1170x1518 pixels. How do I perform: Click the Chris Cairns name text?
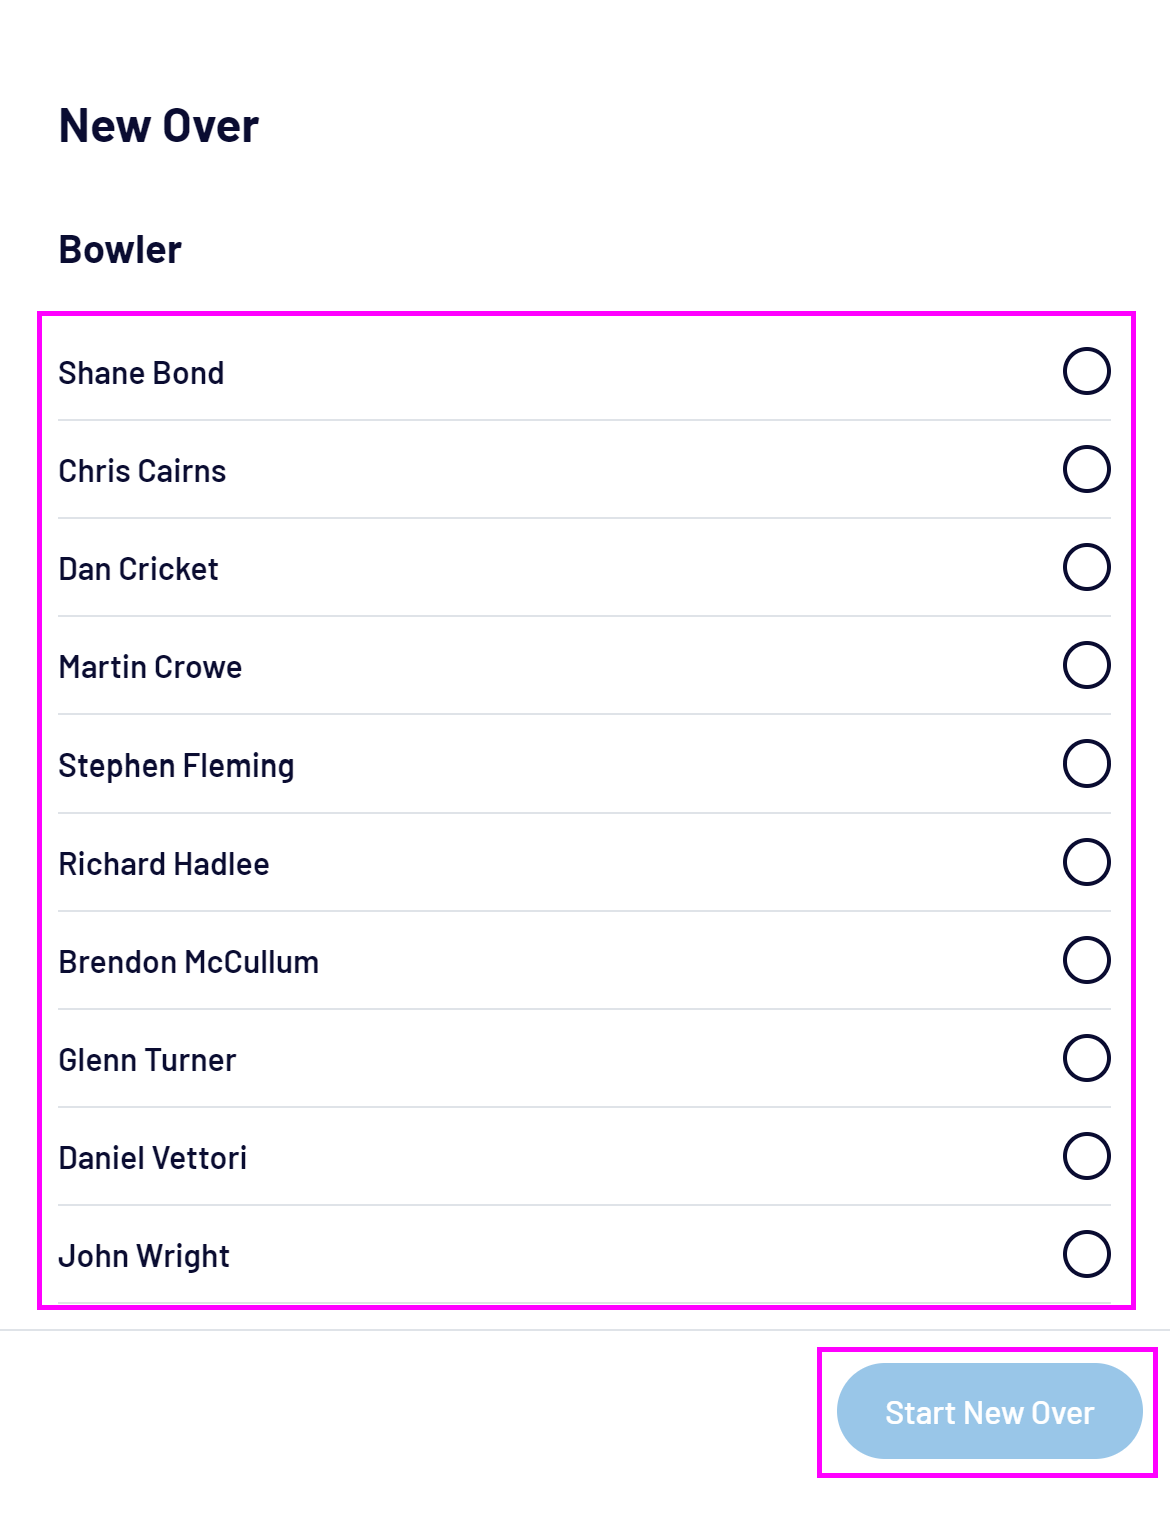point(142,471)
